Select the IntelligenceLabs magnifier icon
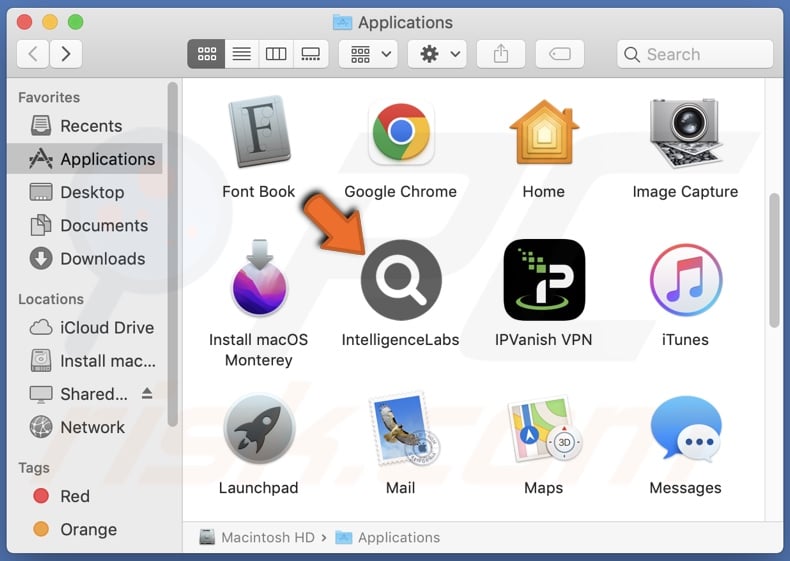Screen dimensions: 790x561 [x=401, y=280]
